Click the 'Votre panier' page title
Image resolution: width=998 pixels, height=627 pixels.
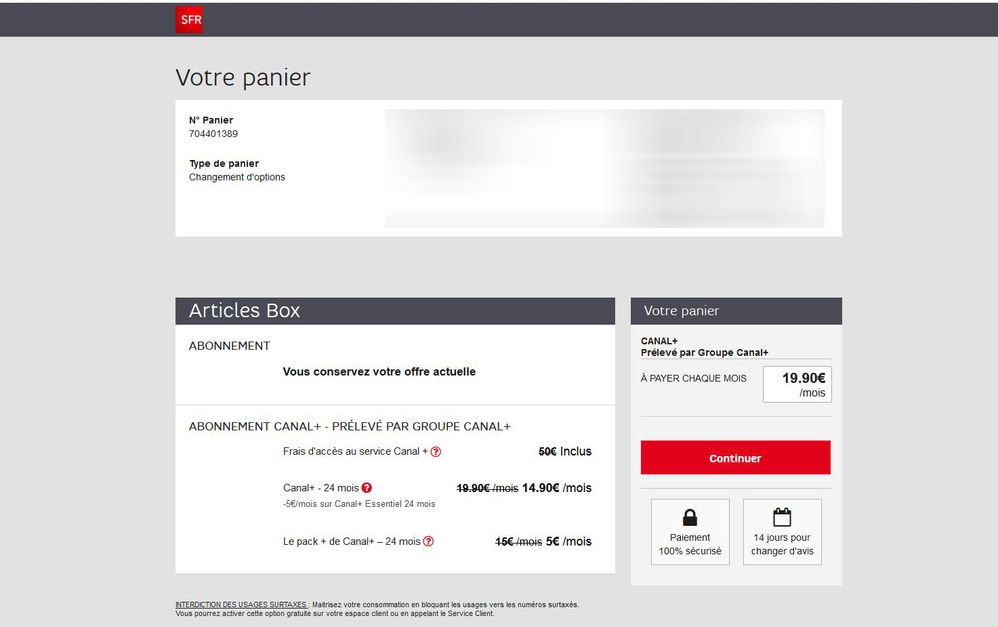(243, 78)
